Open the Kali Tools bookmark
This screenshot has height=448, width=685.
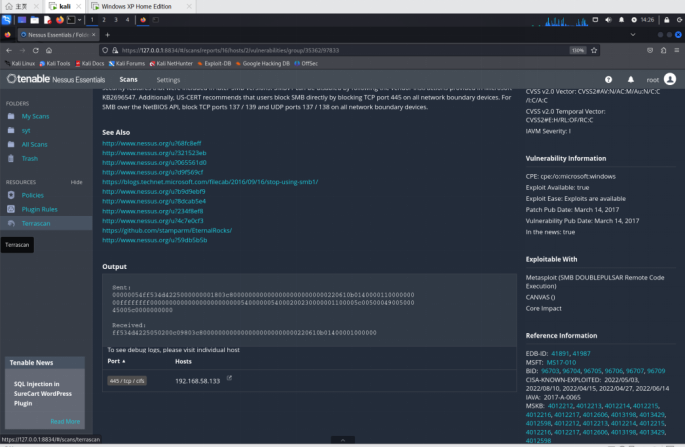(x=55, y=63)
